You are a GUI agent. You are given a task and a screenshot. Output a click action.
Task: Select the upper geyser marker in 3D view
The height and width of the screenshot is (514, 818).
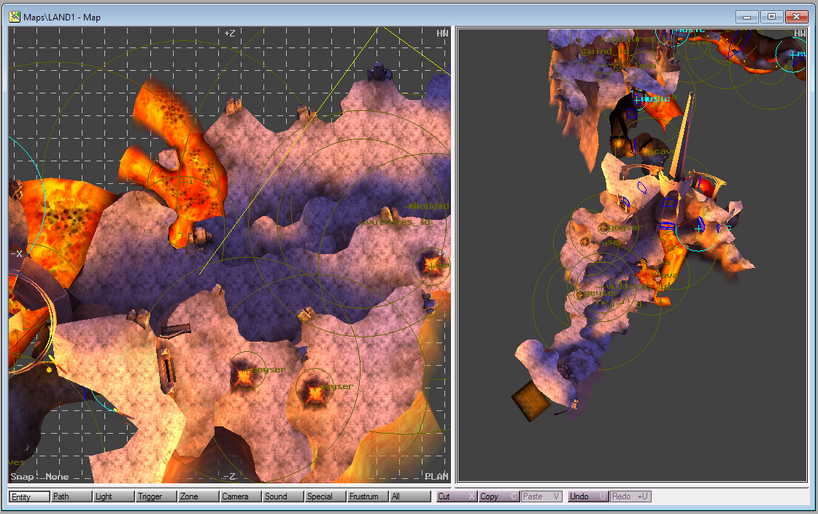(603, 228)
